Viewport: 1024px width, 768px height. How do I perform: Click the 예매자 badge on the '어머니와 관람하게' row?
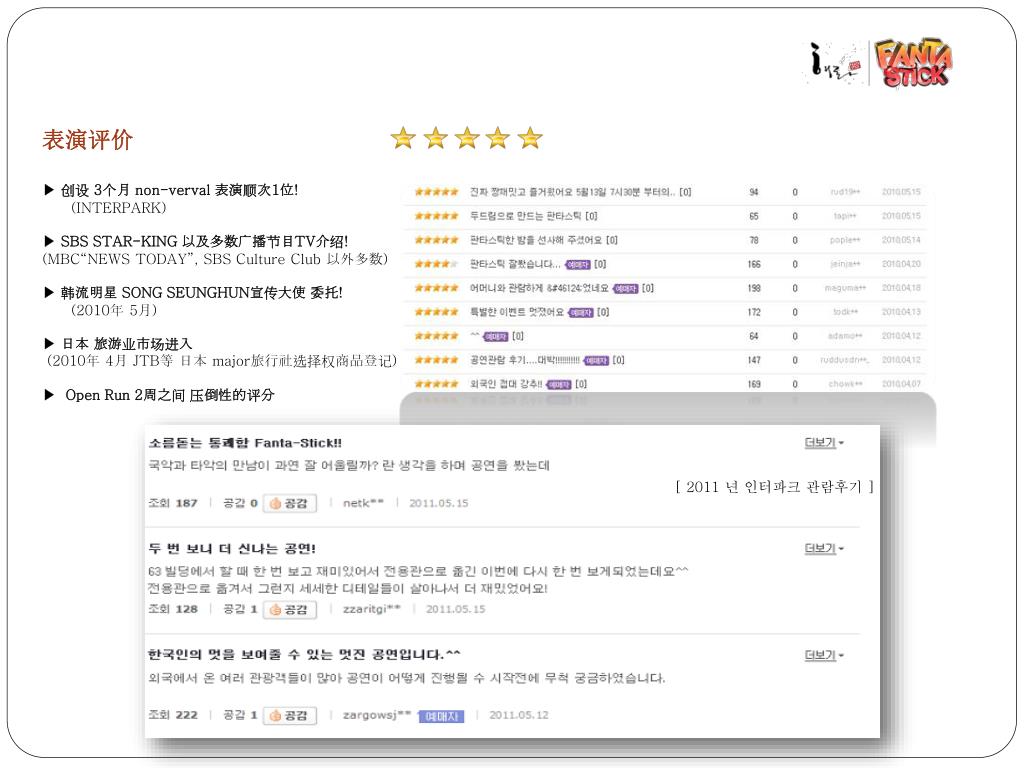[626, 289]
